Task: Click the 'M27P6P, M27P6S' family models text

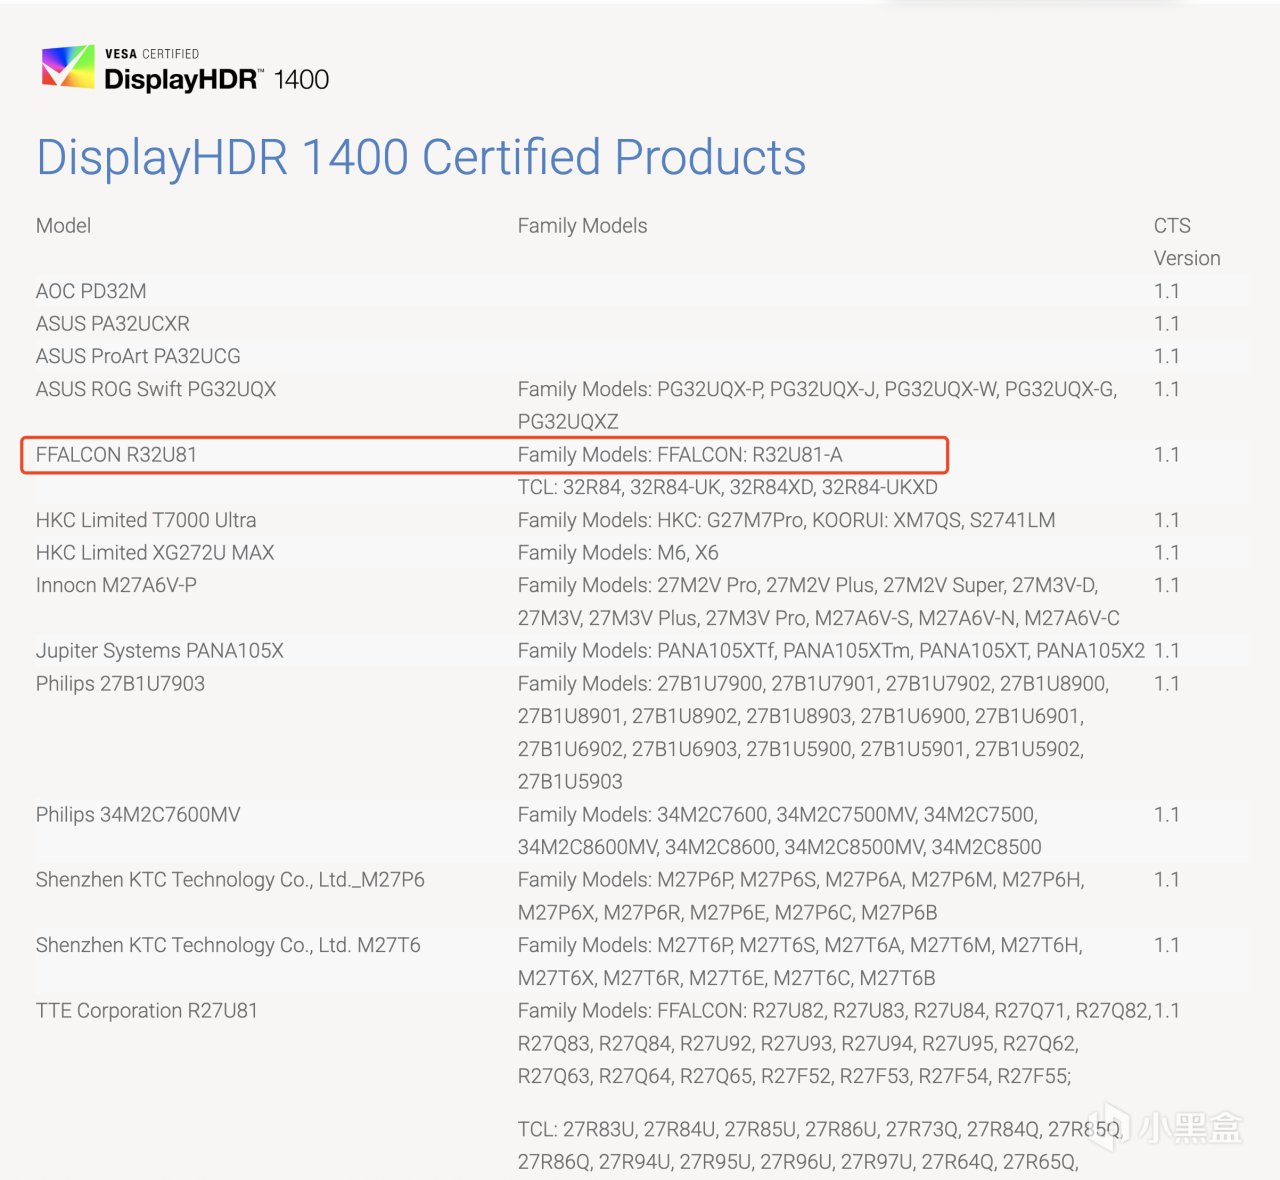Action: [x=801, y=896]
